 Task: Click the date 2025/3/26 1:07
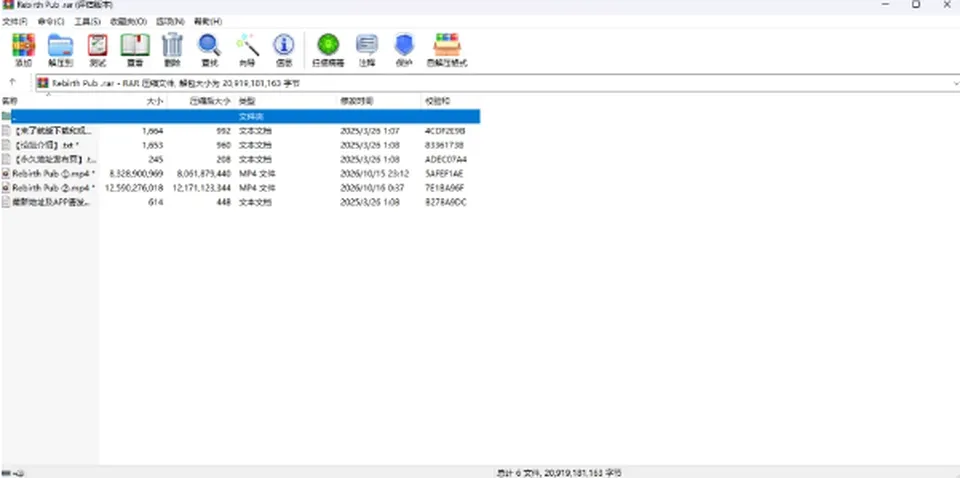click(370, 131)
